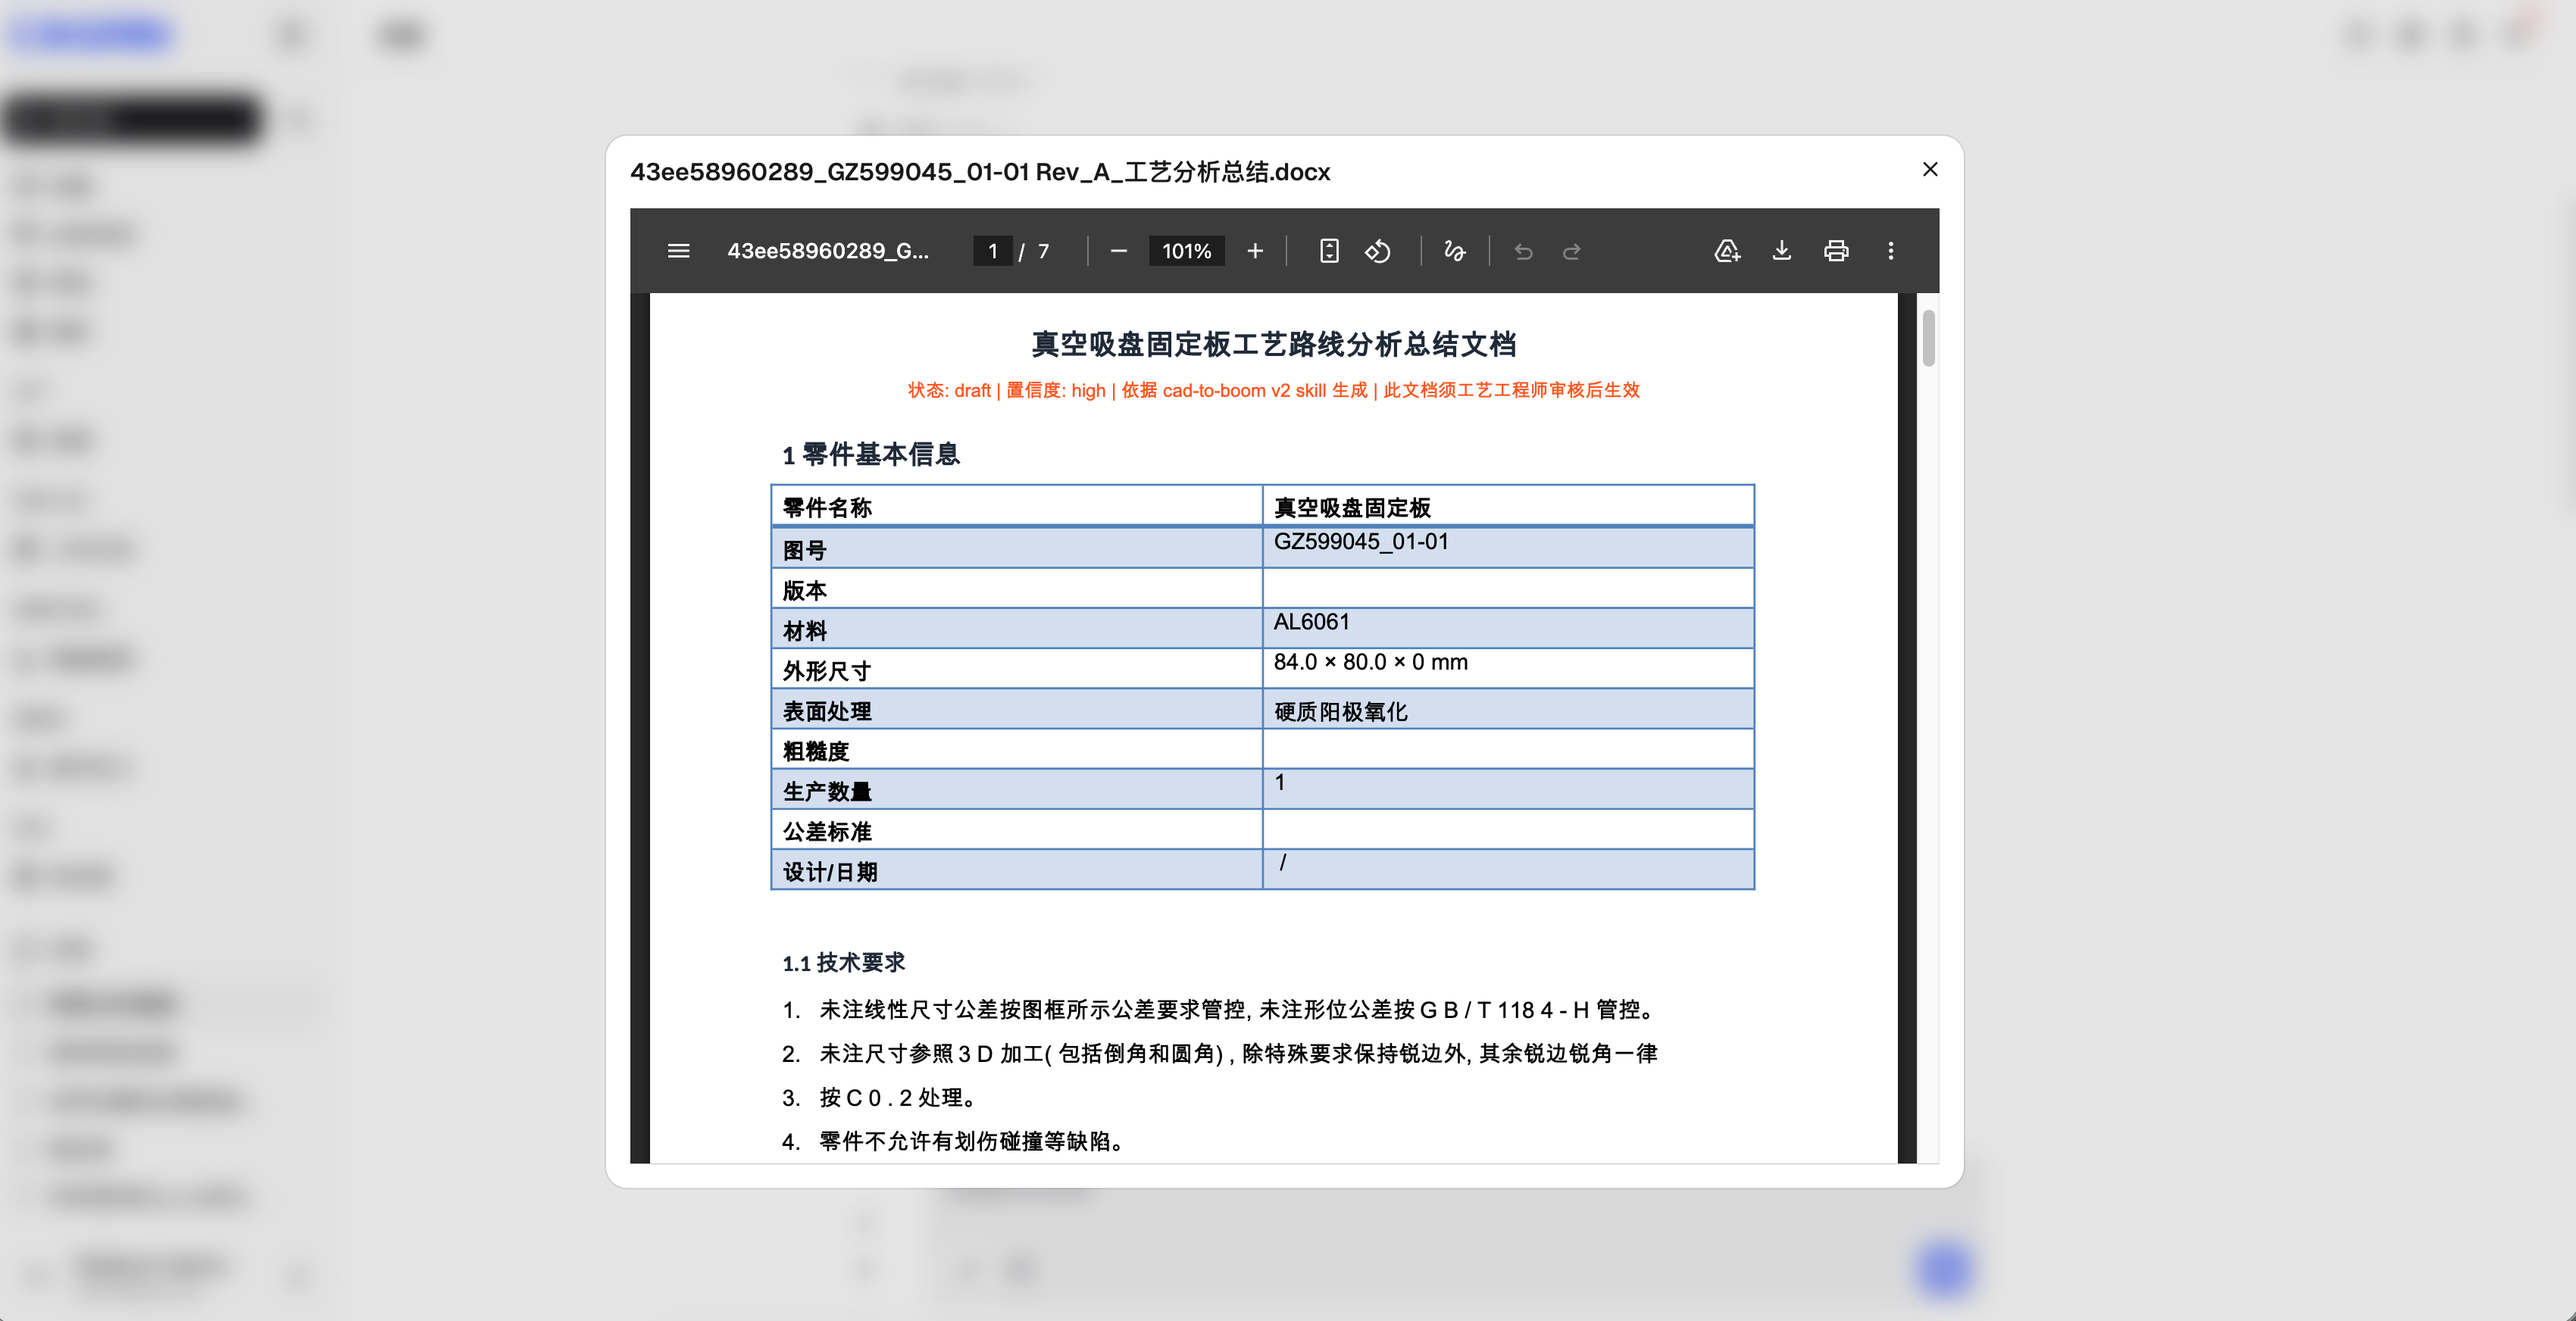The height and width of the screenshot is (1321, 2576).
Task: Click the undo arrow in toolbar
Action: (x=1523, y=251)
